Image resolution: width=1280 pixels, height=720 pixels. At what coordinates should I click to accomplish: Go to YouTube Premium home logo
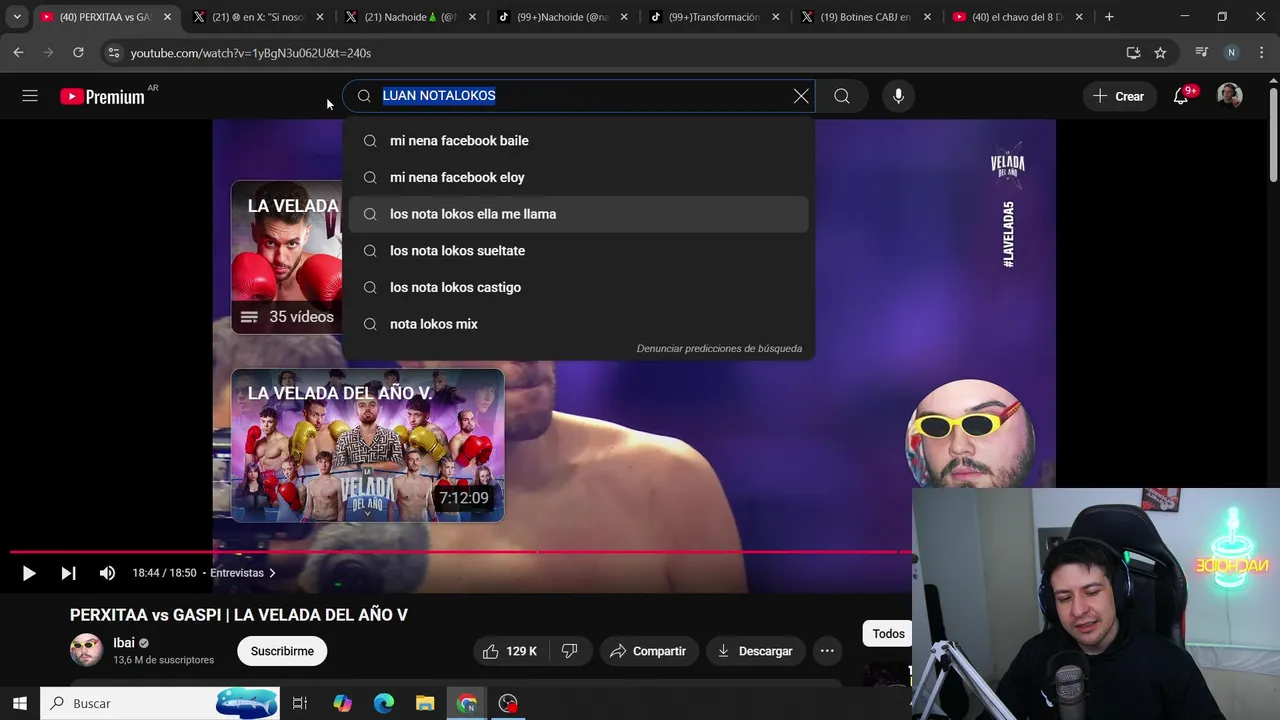pyautogui.click(x=102, y=96)
